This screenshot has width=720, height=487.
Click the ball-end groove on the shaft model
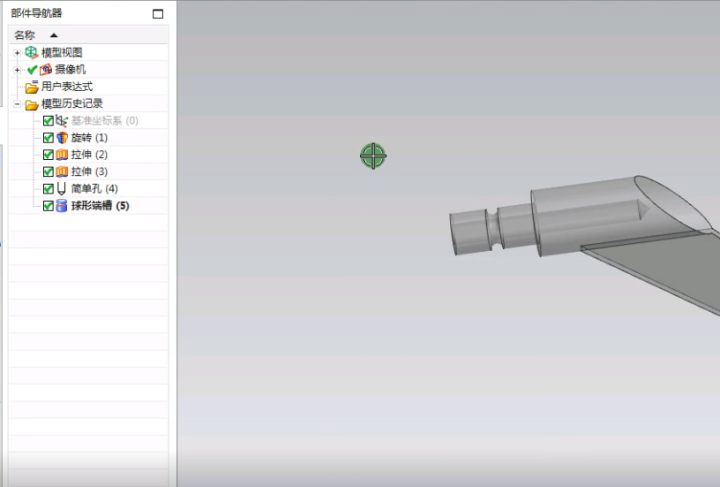[x=493, y=228]
